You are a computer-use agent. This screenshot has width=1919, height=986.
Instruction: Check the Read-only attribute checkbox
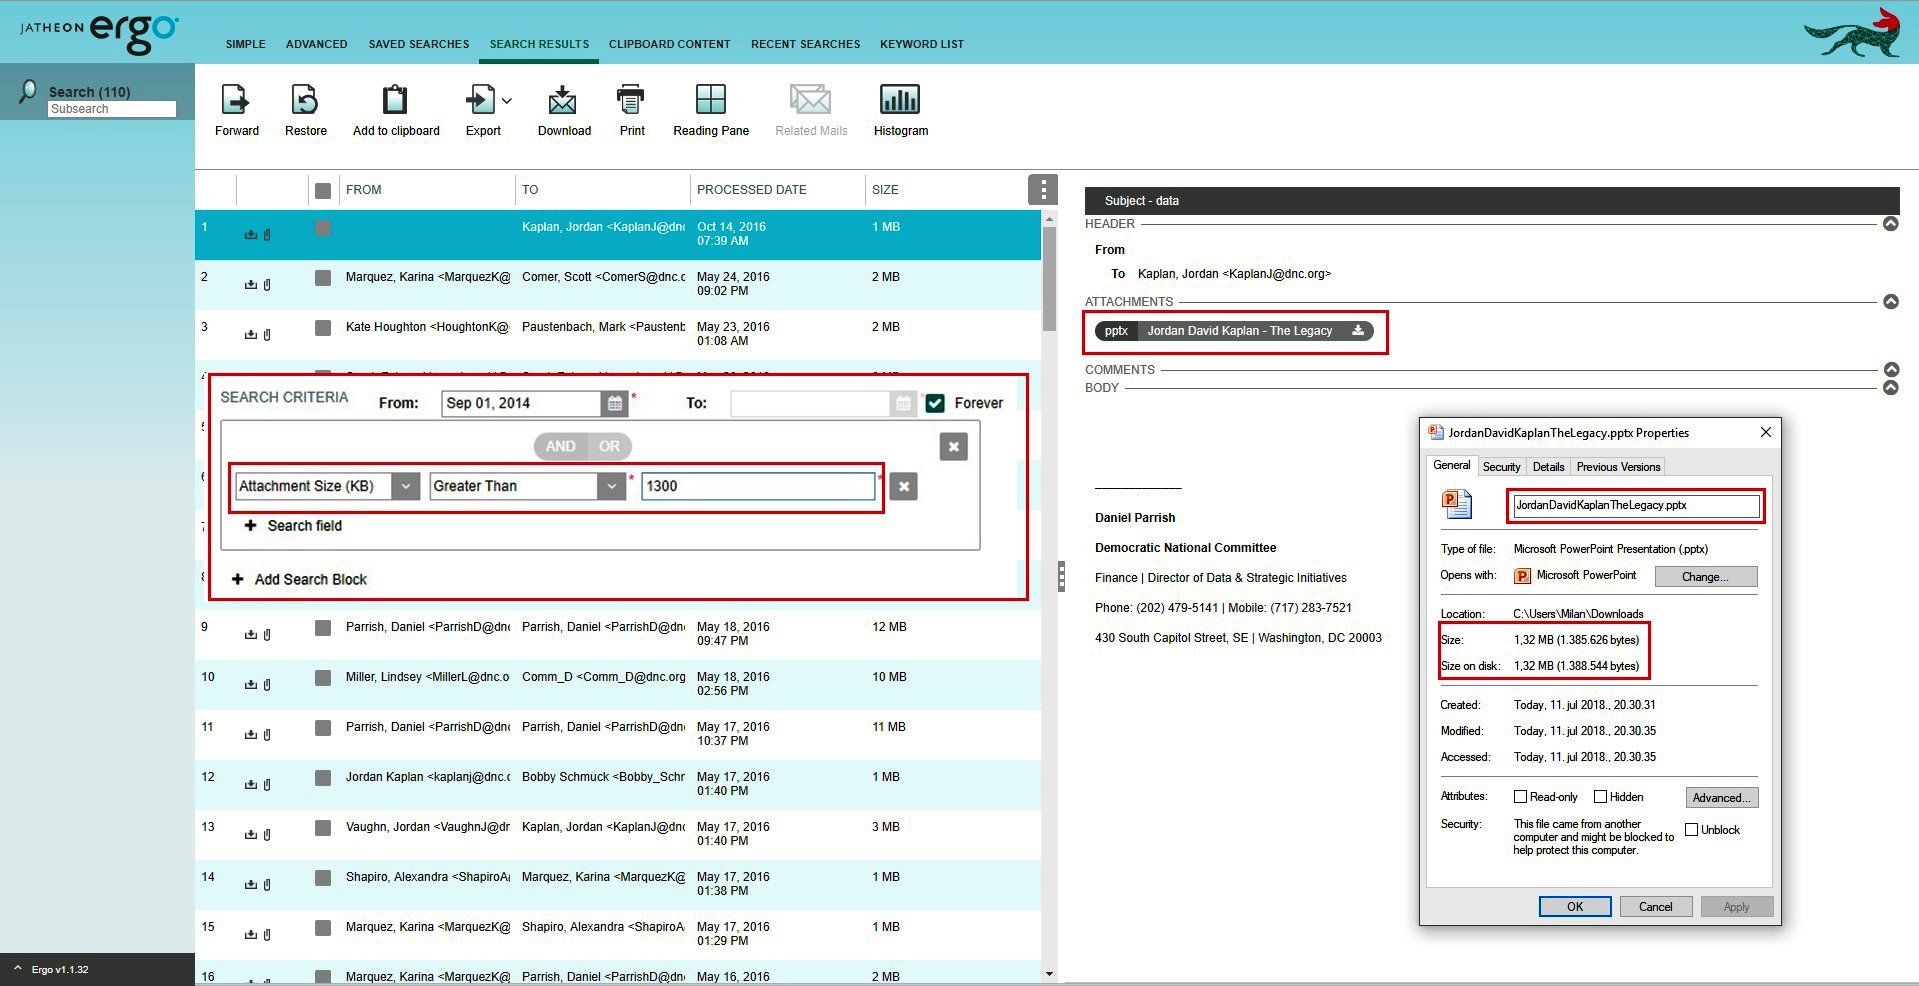[x=1520, y=797]
